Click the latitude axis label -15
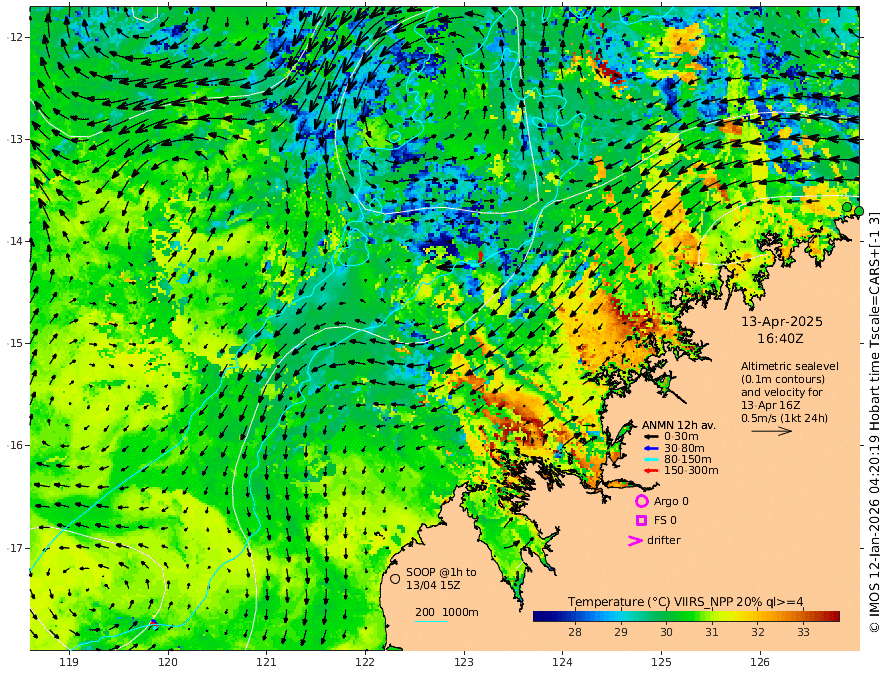This screenshot has width=880, height=680. point(15,343)
